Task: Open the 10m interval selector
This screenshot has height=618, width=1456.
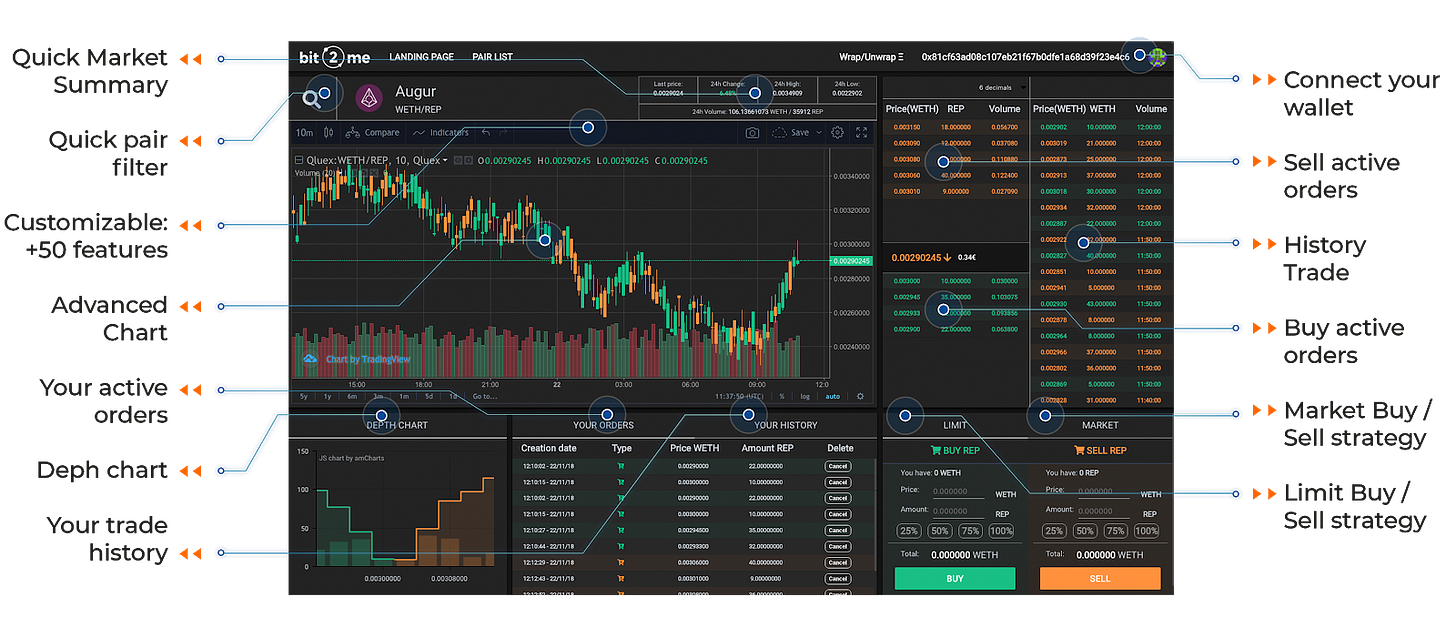Action: (304, 132)
